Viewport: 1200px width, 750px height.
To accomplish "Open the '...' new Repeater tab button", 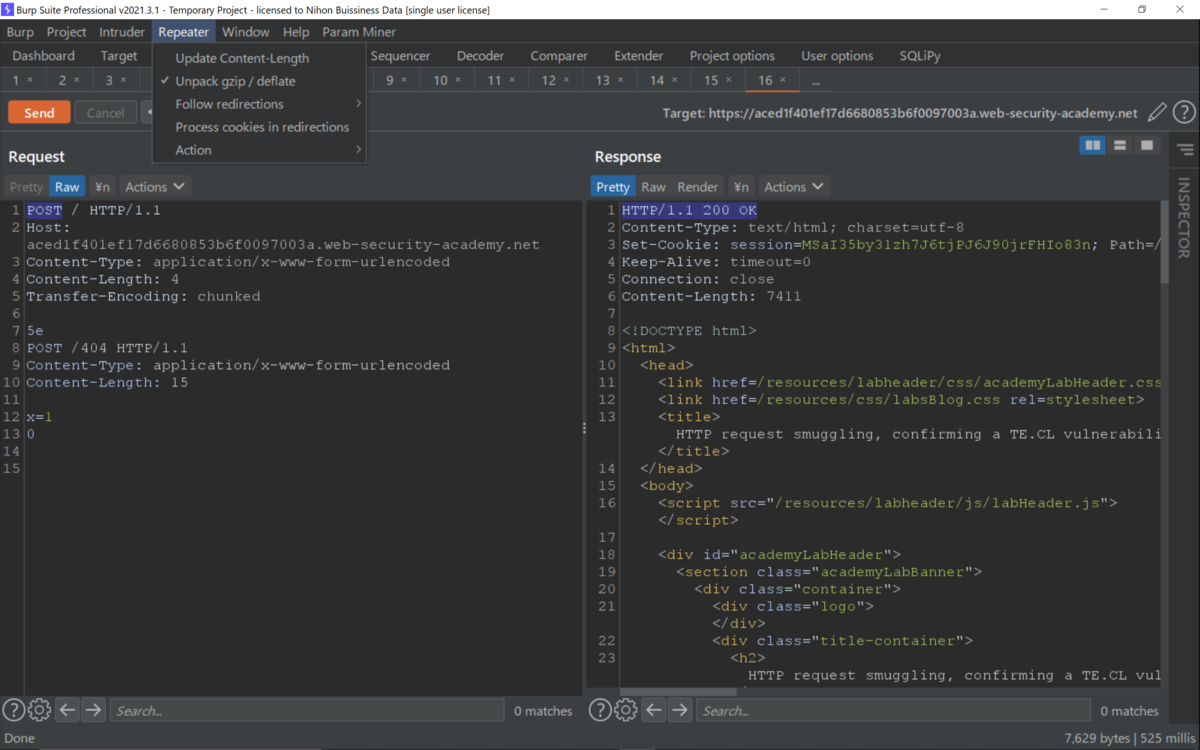I will click(x=816, y=80).
